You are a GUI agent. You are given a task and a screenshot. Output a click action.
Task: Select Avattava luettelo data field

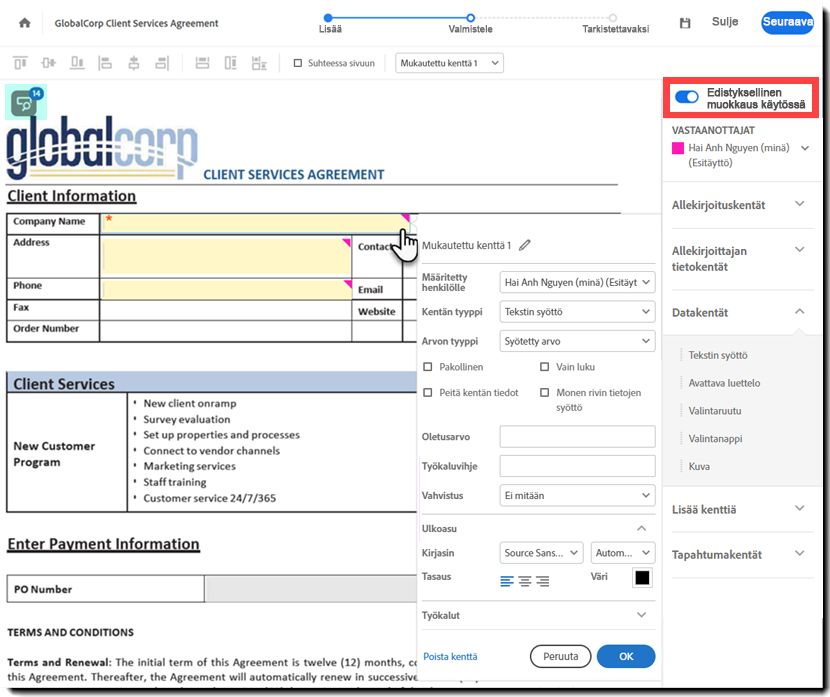[724, 383]
